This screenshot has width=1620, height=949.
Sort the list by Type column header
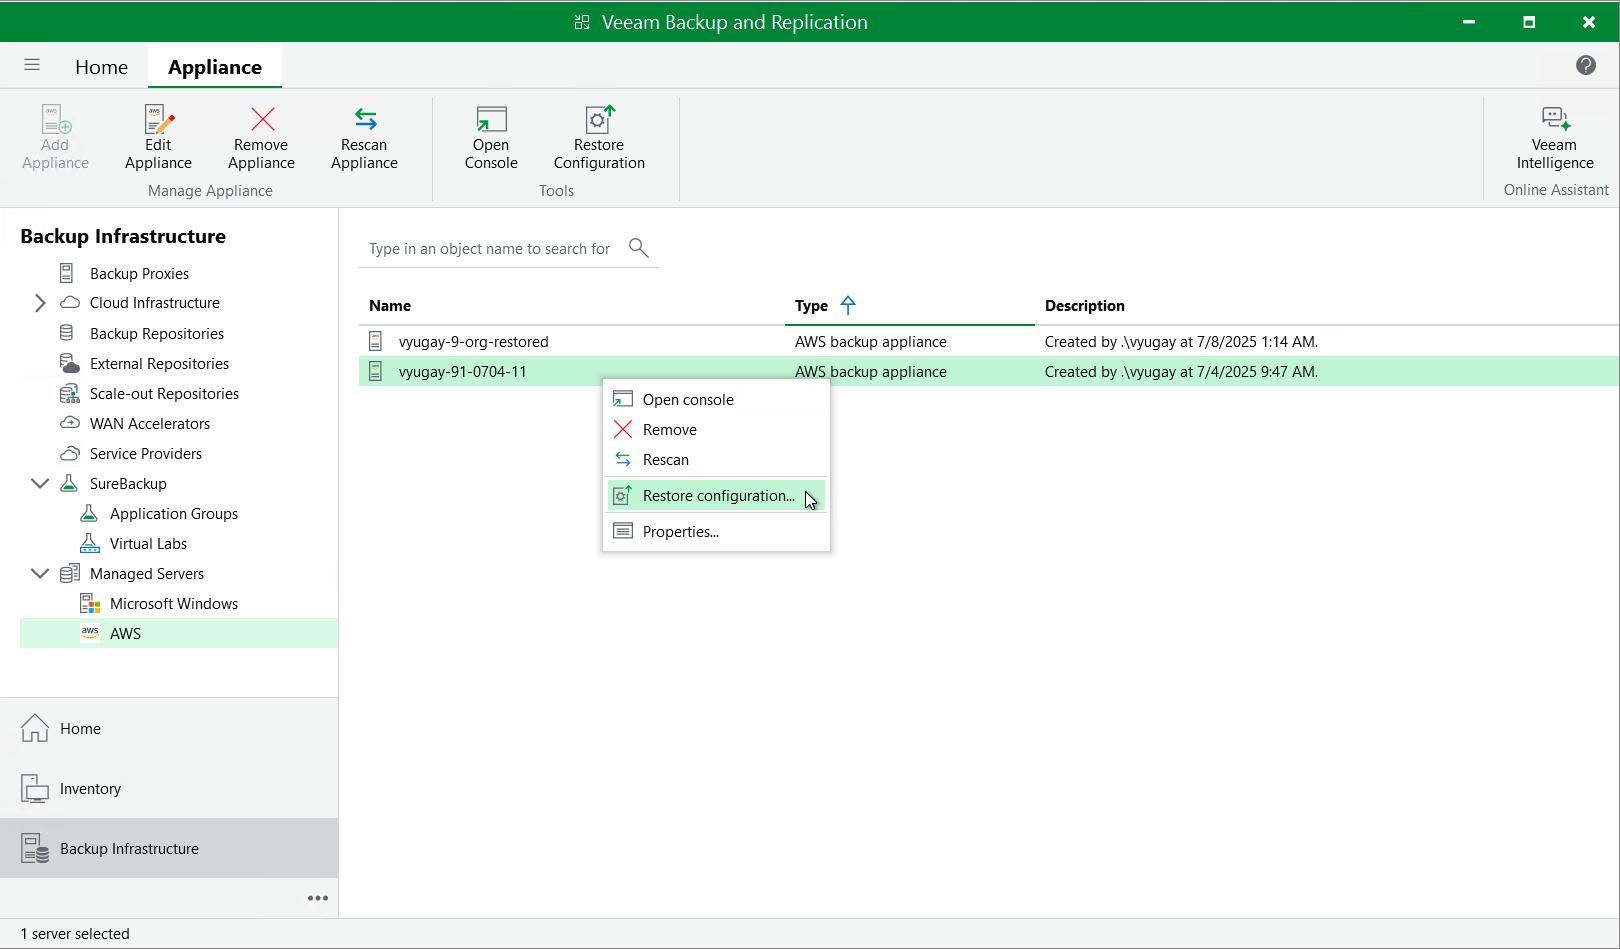[x=811, y=306]
